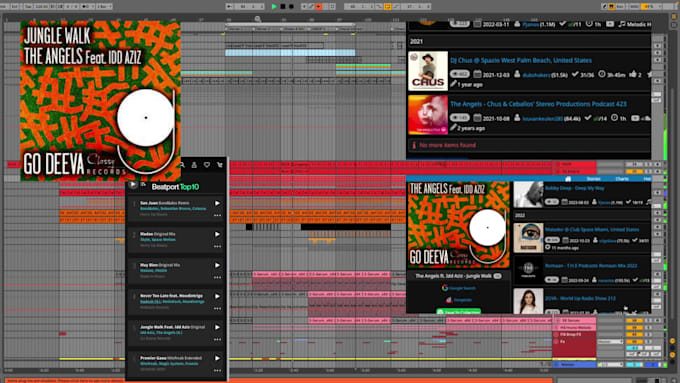Screen dimensions: 680x383
Task: Open the Beatport search icon
Action: pos(182,165)
